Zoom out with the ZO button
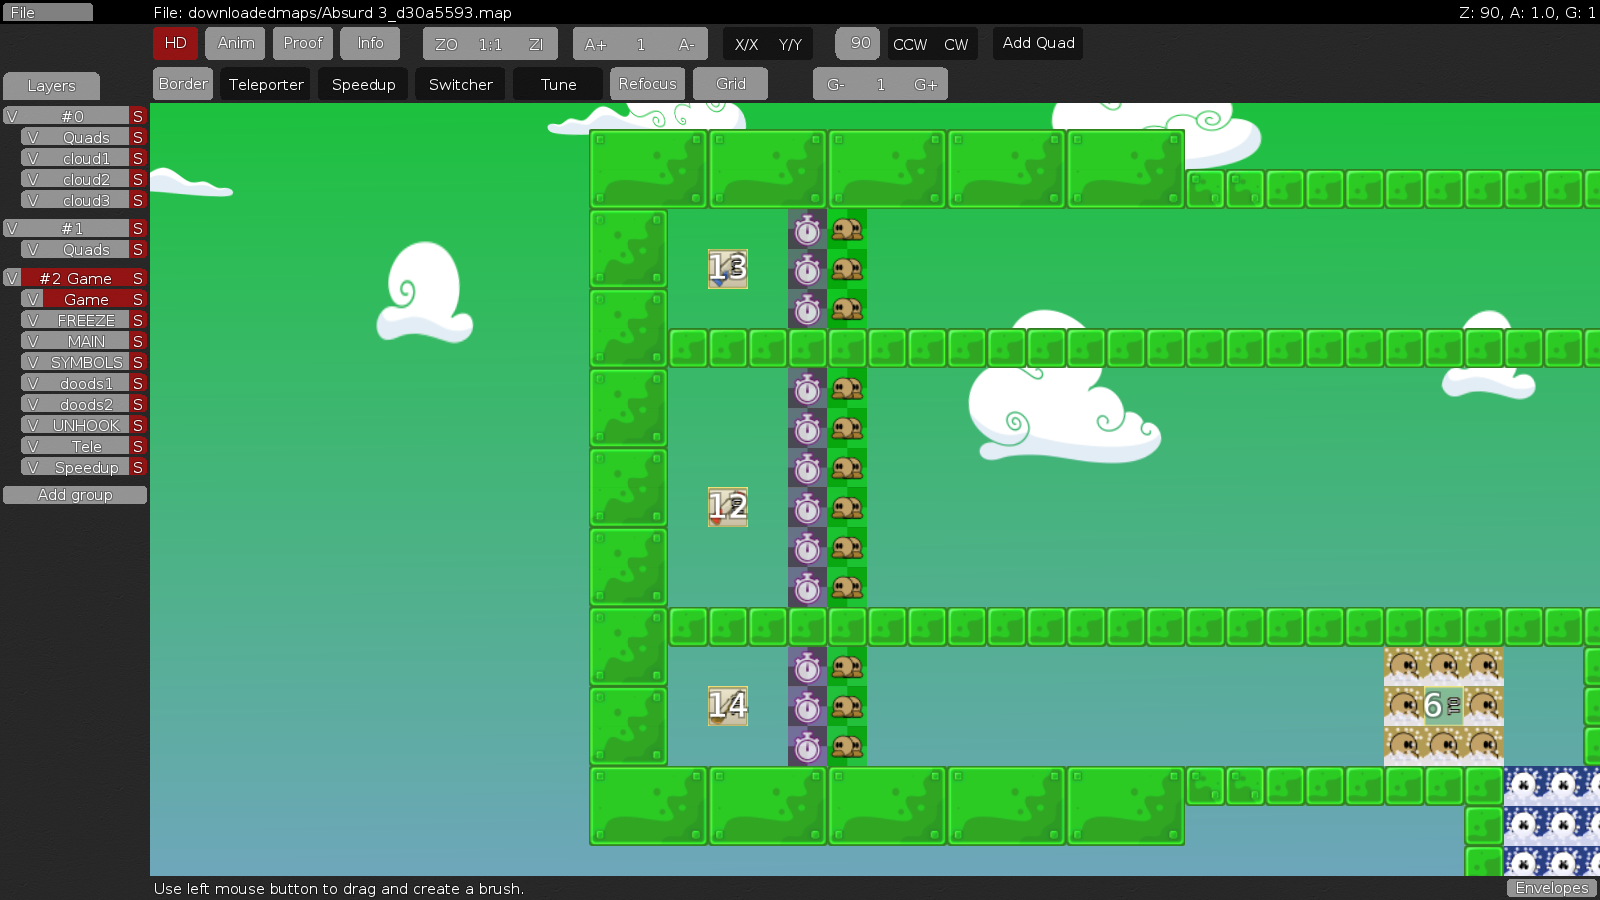1600x900 pixels. click(446, 44)
